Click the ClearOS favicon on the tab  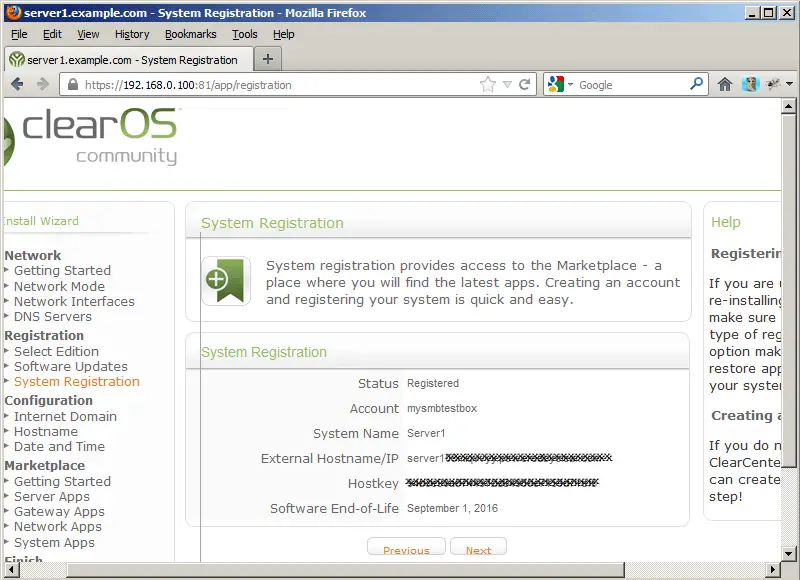click(x=17, y=60)
